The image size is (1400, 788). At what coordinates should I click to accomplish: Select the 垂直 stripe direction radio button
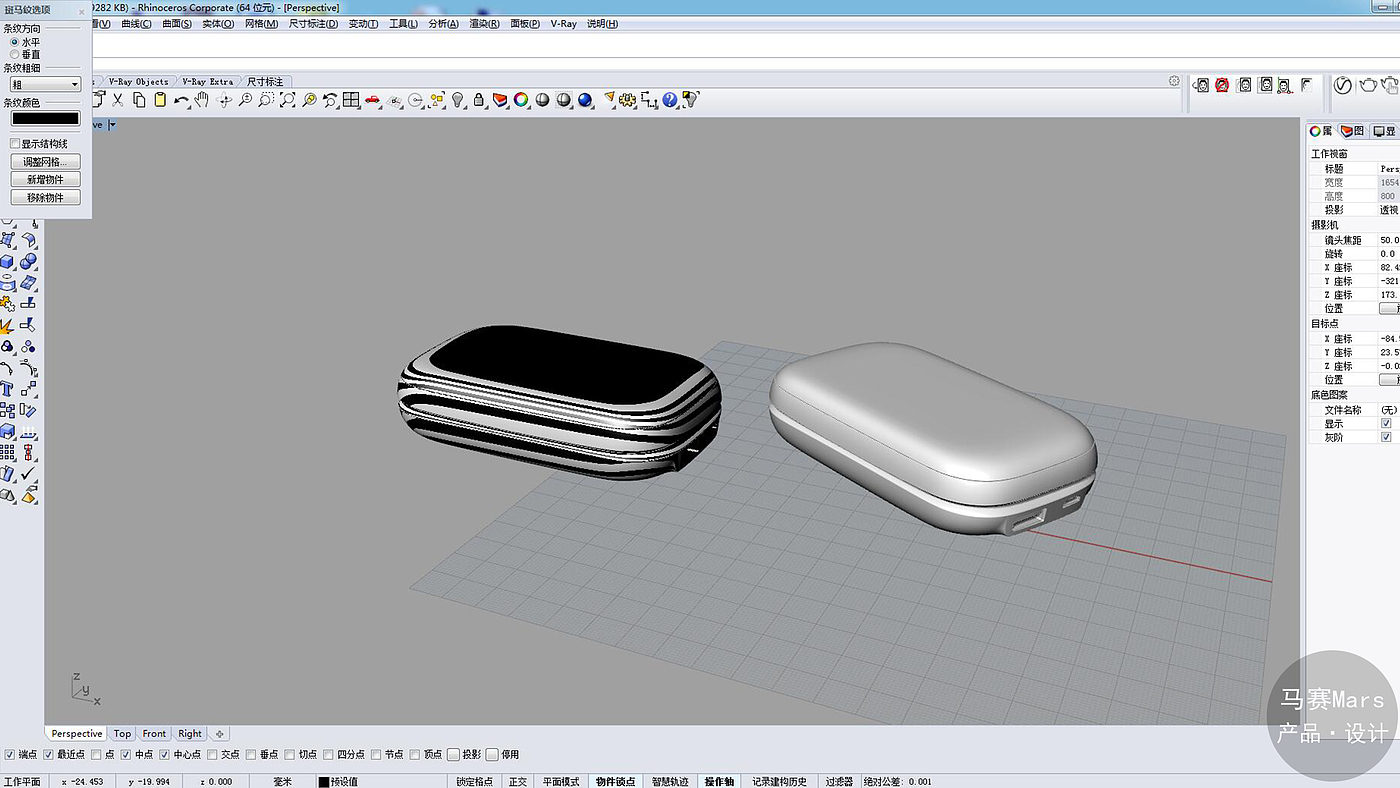click(15, 54)
